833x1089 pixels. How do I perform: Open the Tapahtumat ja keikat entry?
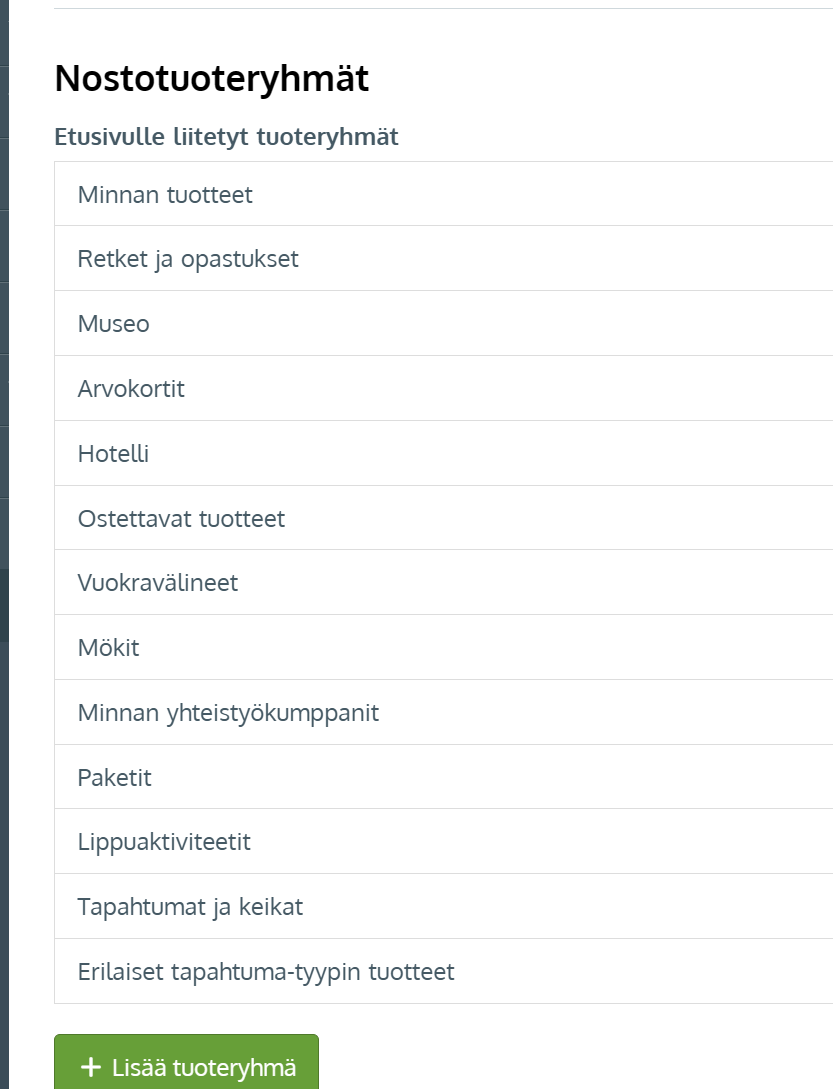[x=443, y=906]
